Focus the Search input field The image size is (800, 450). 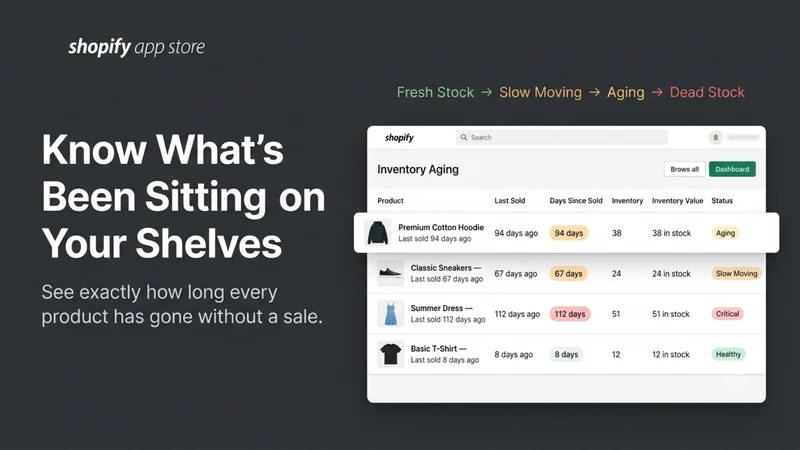click(x=561, y=137)
